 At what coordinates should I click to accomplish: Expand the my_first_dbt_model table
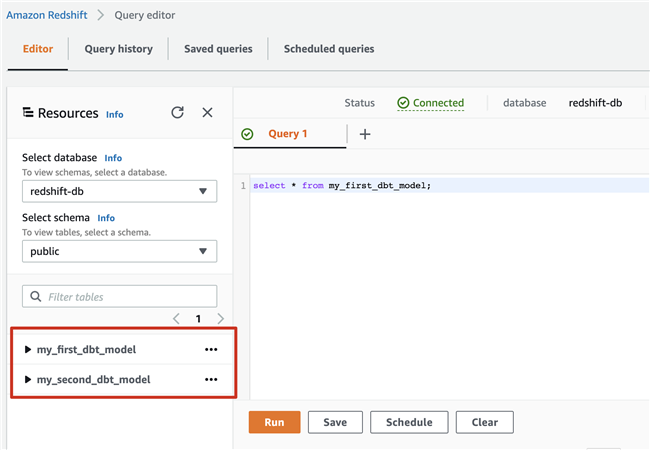coord(28,350)
